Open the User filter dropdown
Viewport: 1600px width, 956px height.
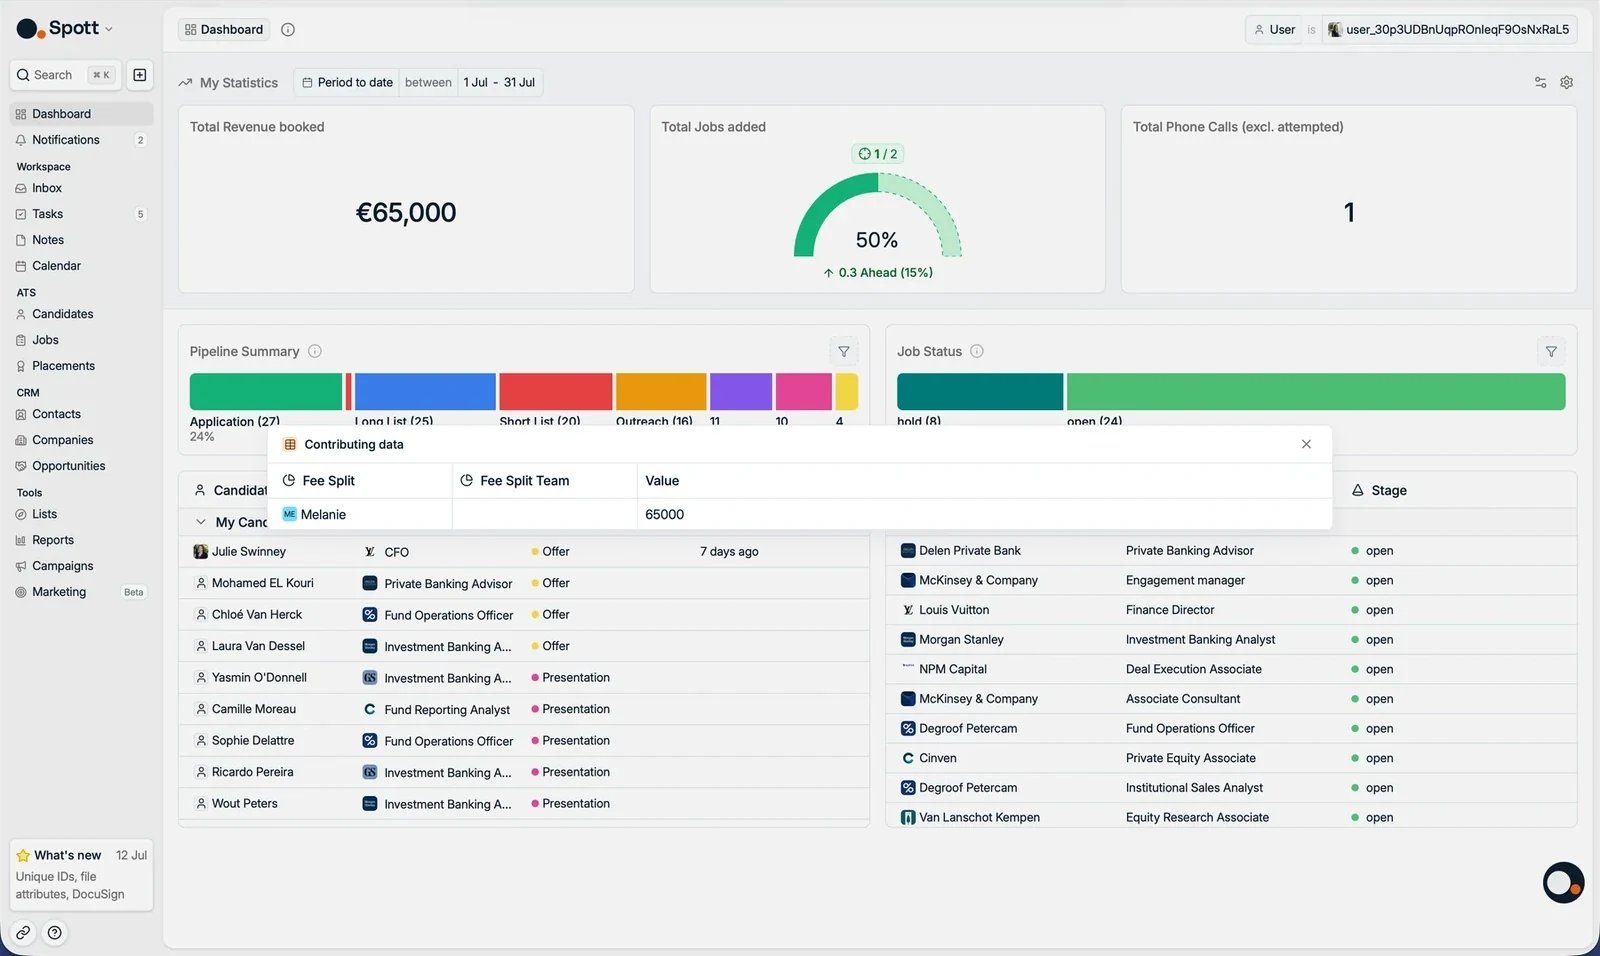(x=1274, y=30)
